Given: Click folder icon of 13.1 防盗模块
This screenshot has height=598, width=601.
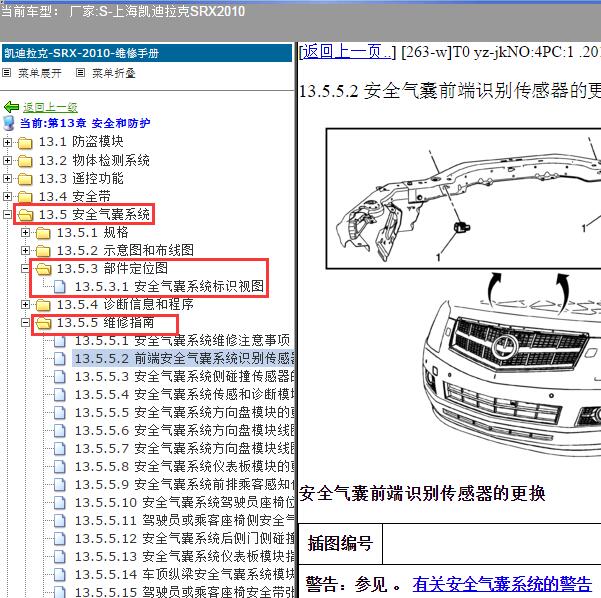Looking at the screenshot, I should click(25, 143).
